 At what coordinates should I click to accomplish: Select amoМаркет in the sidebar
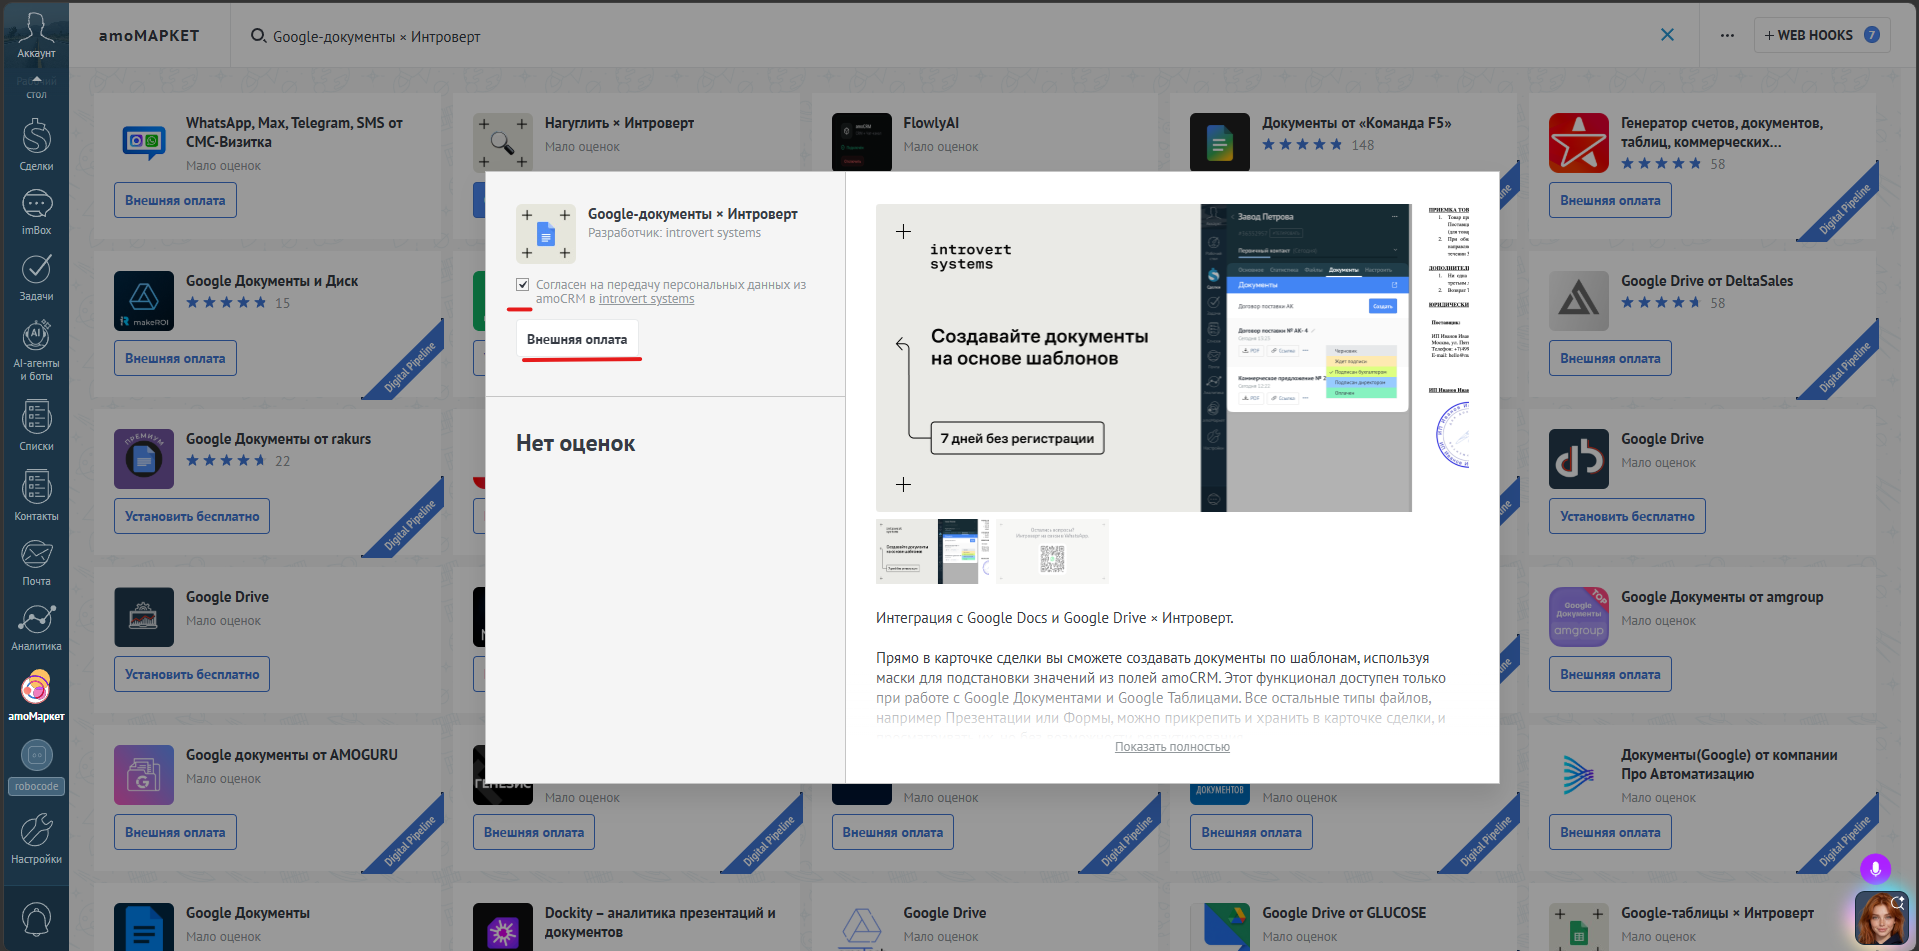pyautogui.click(x=36, y=696)
